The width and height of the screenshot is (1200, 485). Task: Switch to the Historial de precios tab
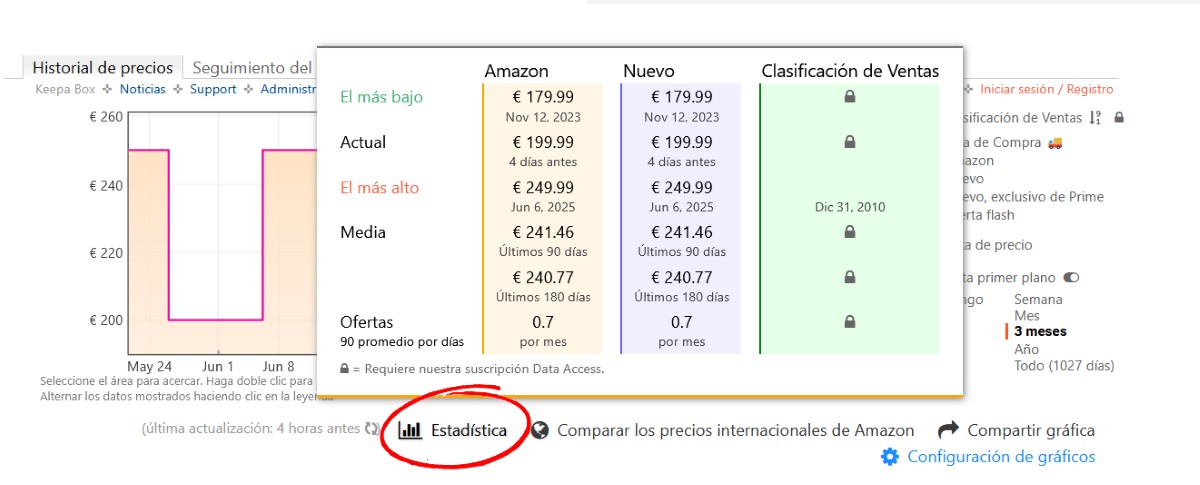click(103, 68)
